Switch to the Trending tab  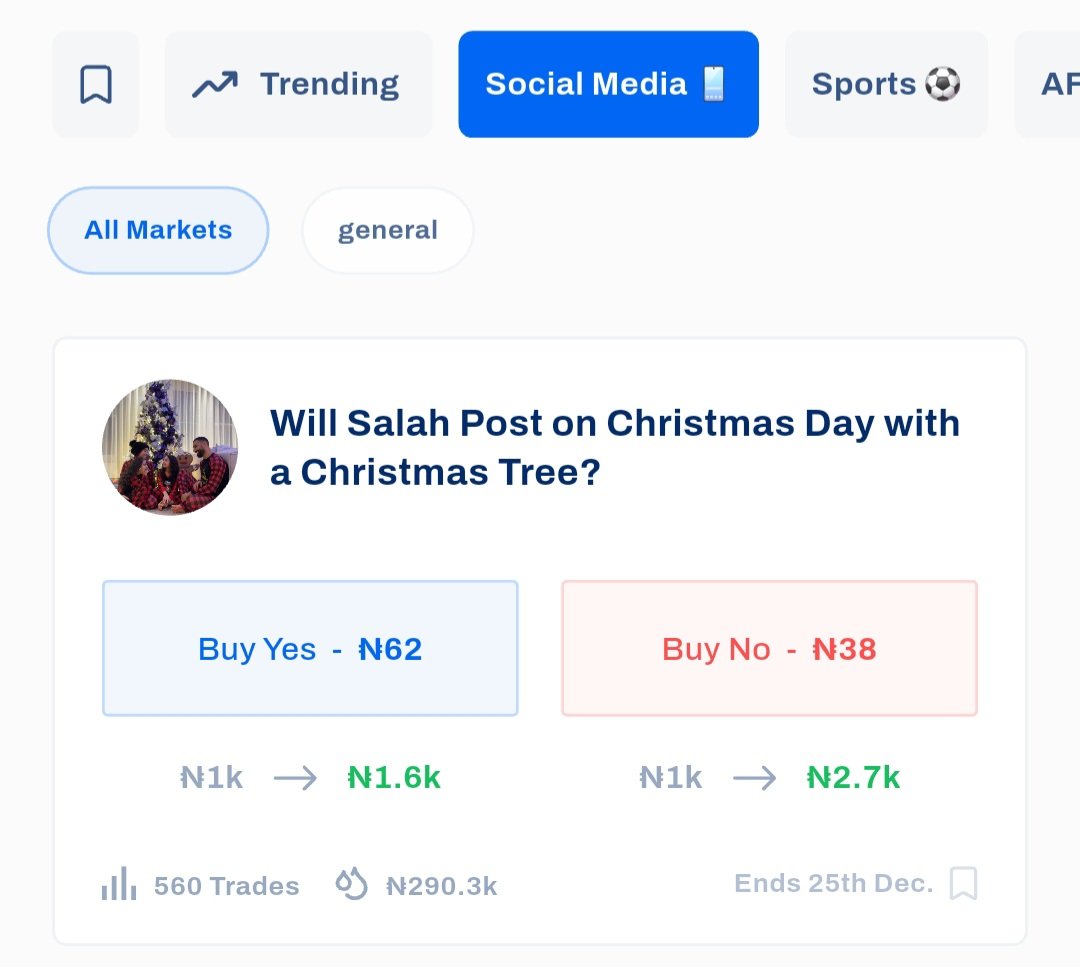[298, 84]
